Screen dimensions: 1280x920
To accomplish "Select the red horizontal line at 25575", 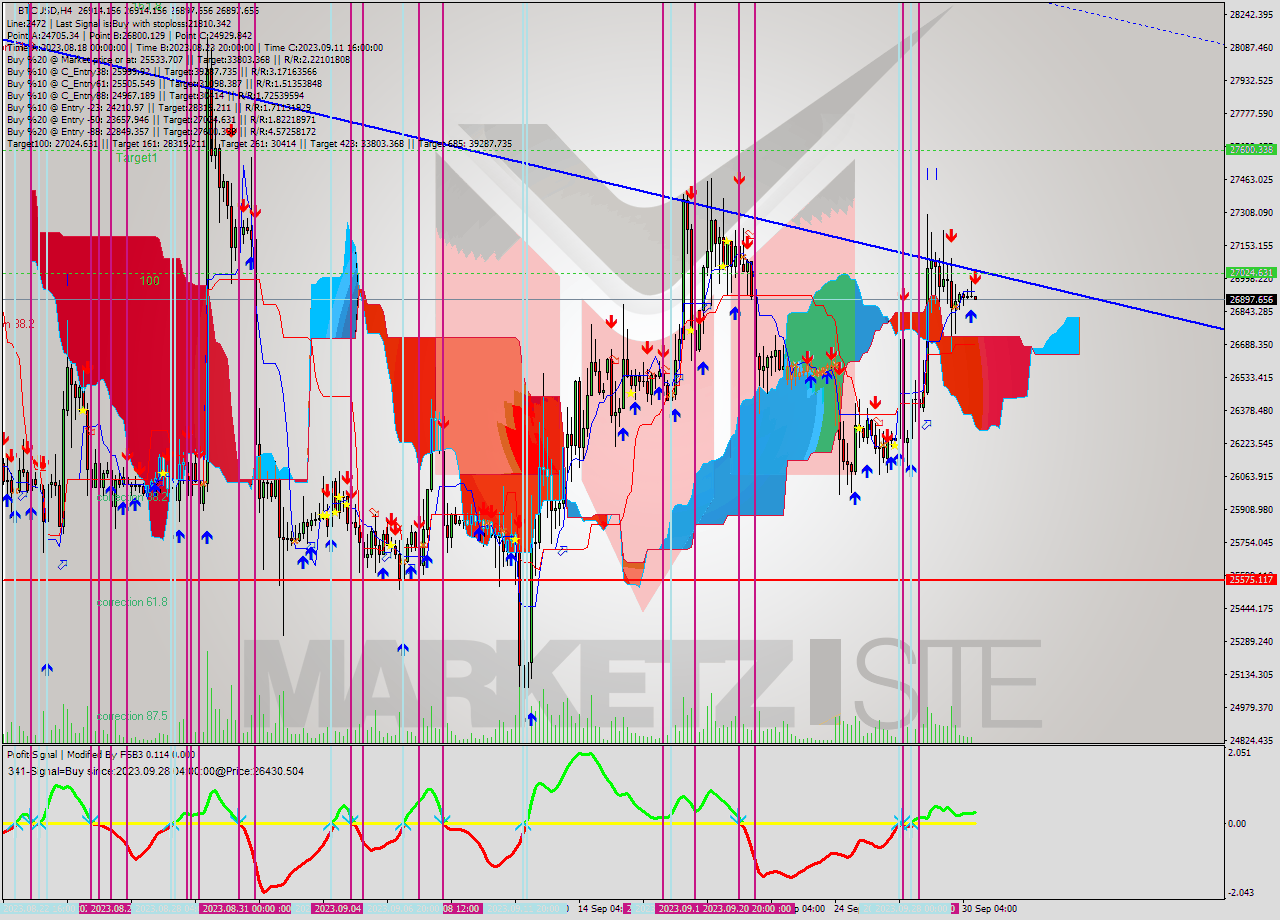I will point(612,580).
